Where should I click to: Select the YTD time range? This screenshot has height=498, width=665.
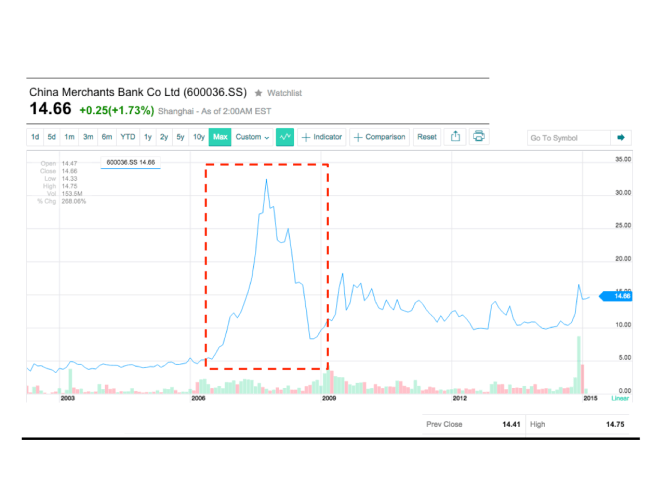128,137
